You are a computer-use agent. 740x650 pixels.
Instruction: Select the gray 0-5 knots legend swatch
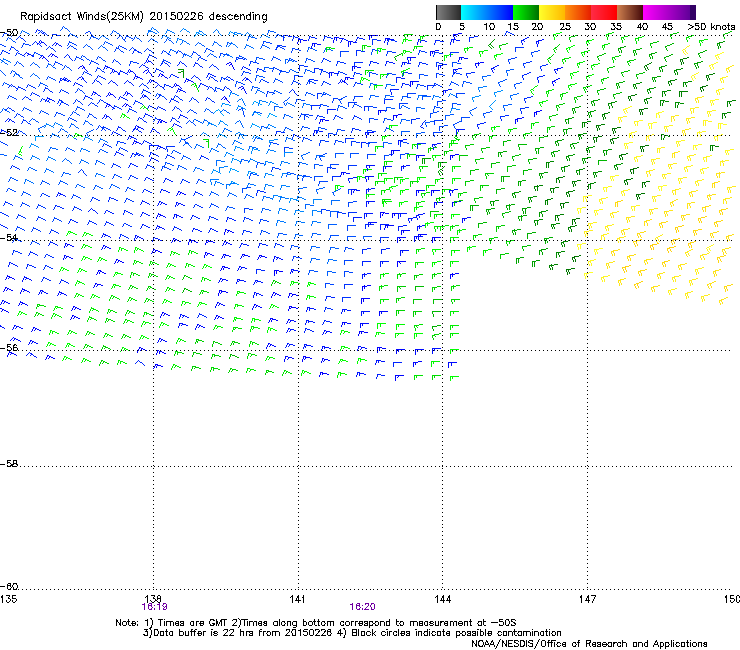click(448, 12)
